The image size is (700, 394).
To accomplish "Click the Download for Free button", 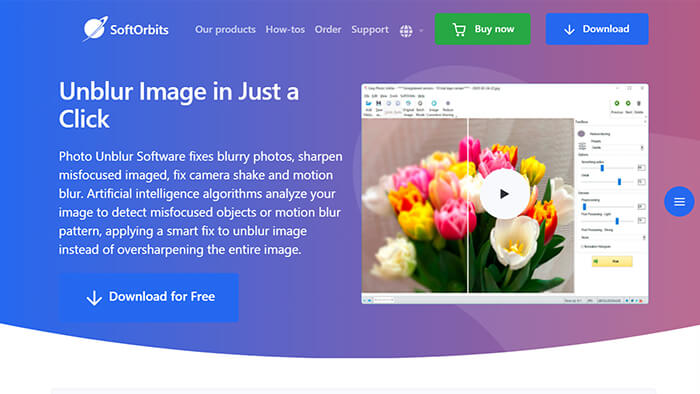I will click(x=149, y=297).
